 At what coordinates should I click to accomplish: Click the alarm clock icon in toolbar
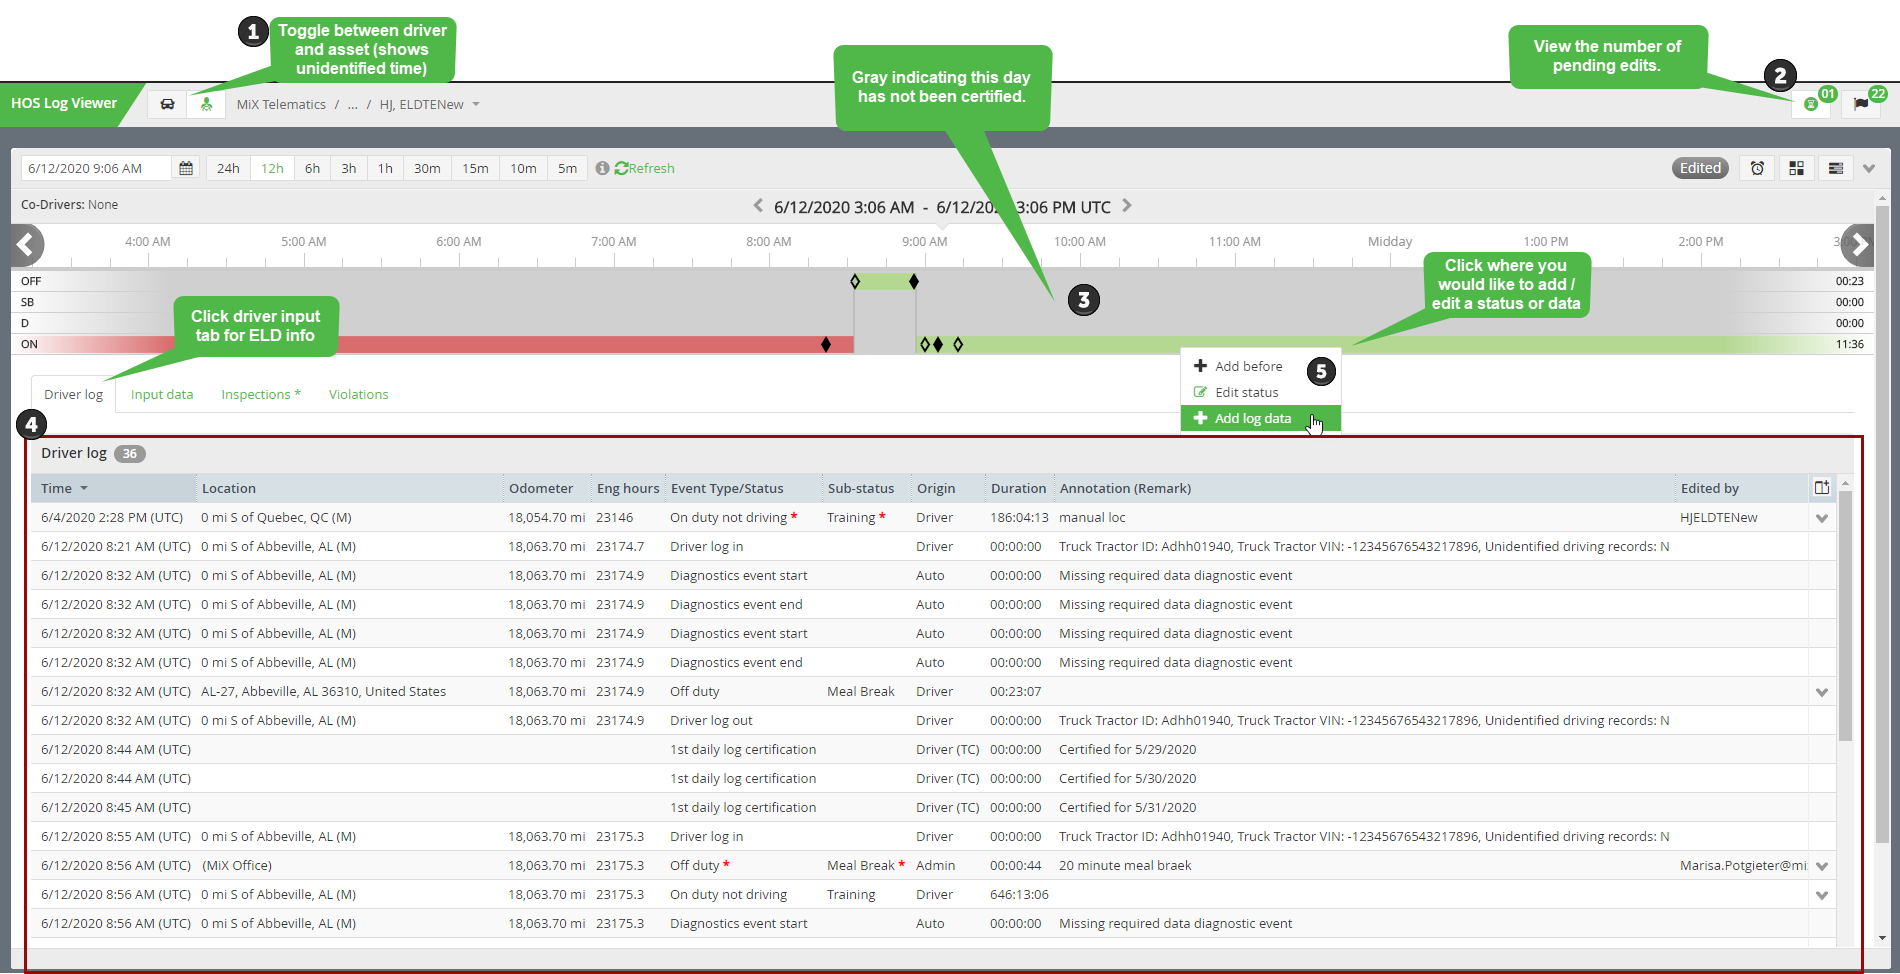point(1757,168)
